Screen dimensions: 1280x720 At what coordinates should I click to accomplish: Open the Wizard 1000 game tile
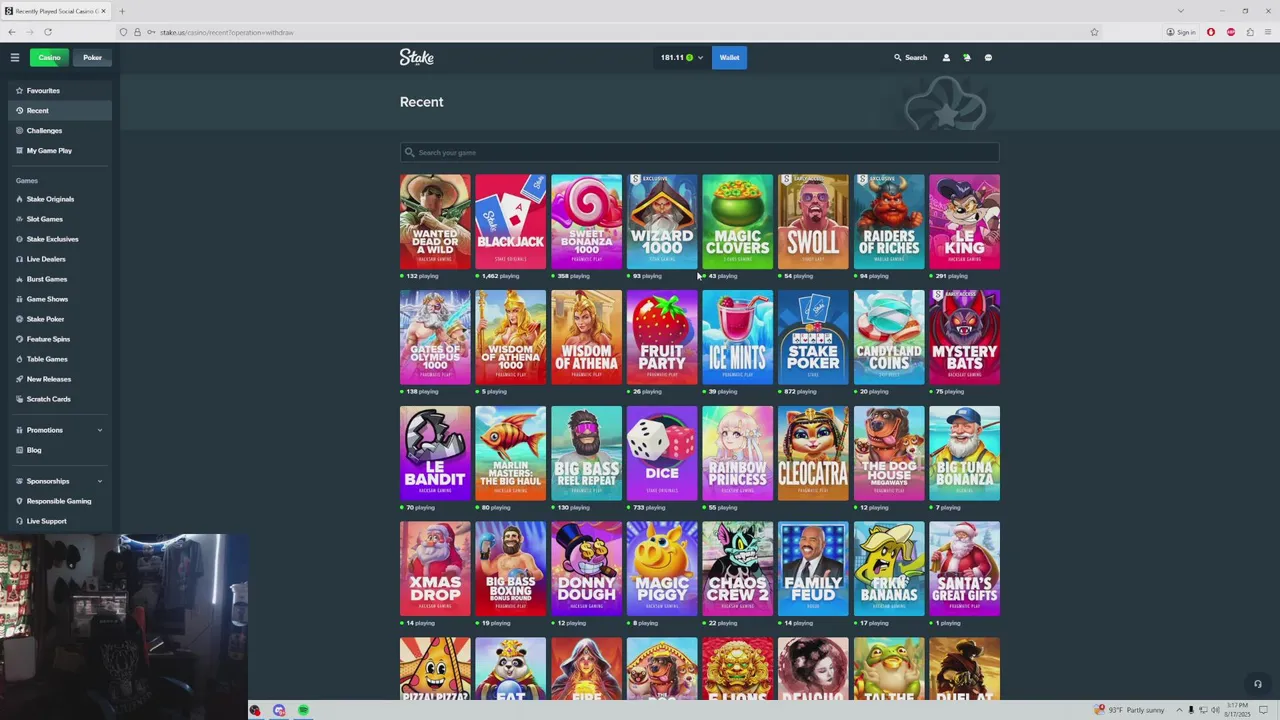click(662, 222)
